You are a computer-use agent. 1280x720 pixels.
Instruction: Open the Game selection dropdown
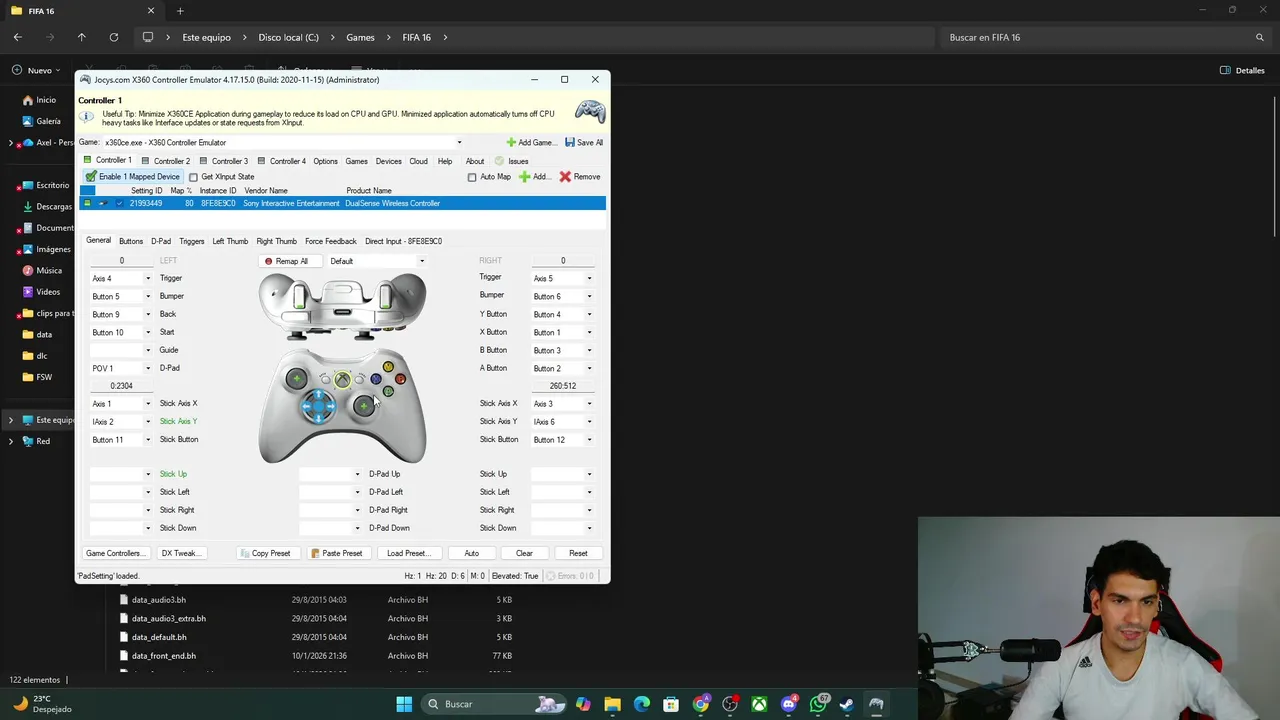coord(459,143)
